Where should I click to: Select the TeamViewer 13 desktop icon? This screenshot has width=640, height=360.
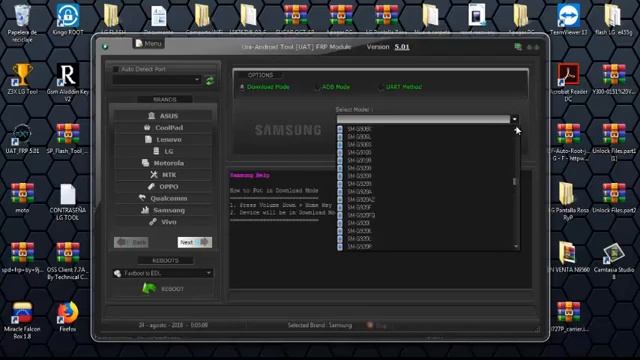pos(569,20)
